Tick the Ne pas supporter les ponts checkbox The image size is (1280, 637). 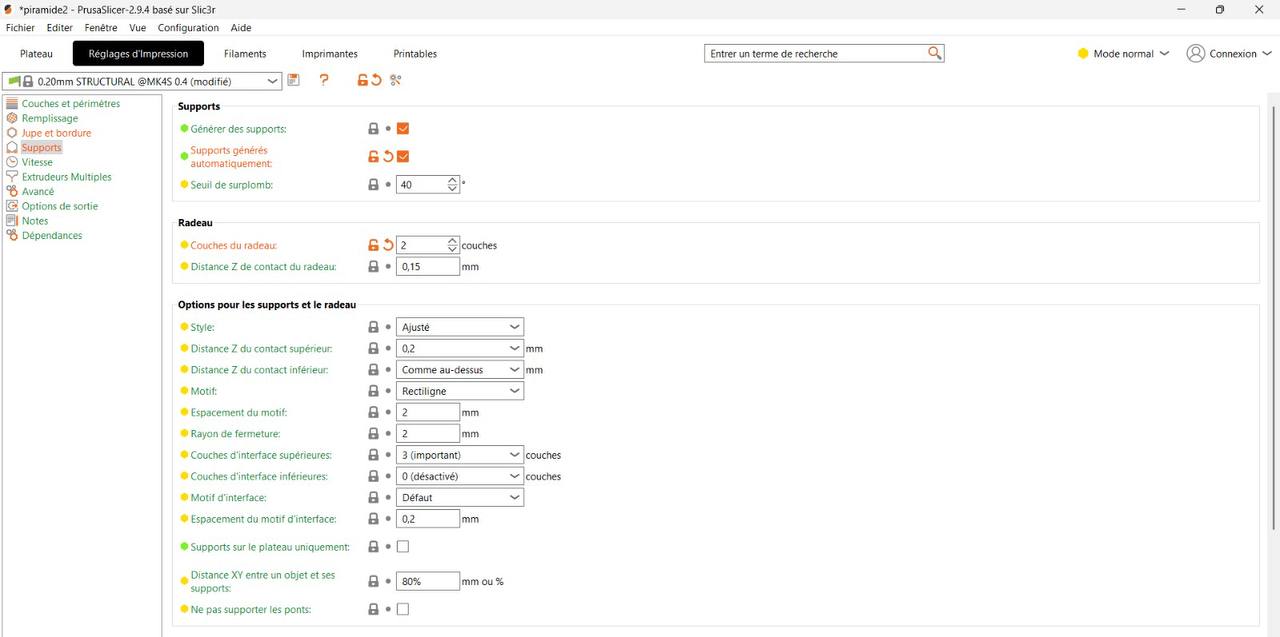coord(403,609)
